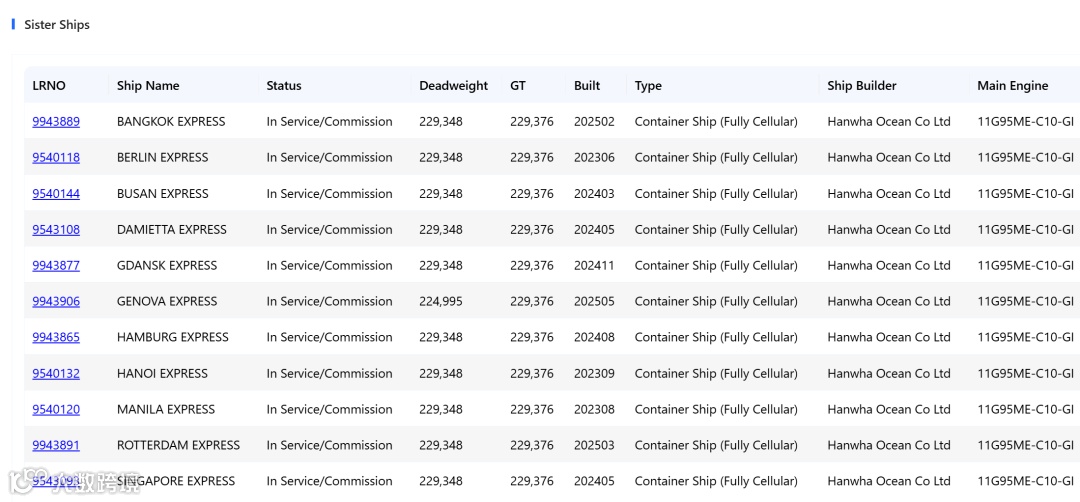Select Ship Builder cell in GDANSK EXPRESS row
Screen dimensions: 1080x502
tap(889, 265)
